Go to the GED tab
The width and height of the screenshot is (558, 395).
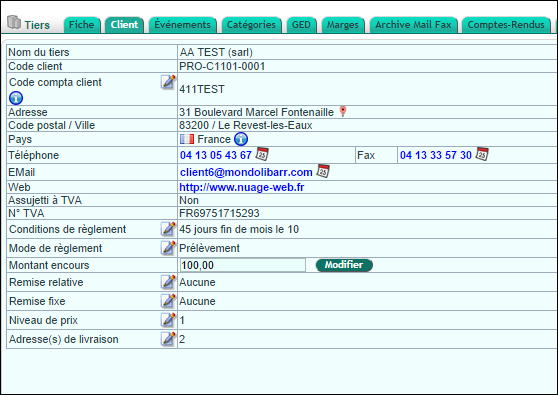click(301, 25)
